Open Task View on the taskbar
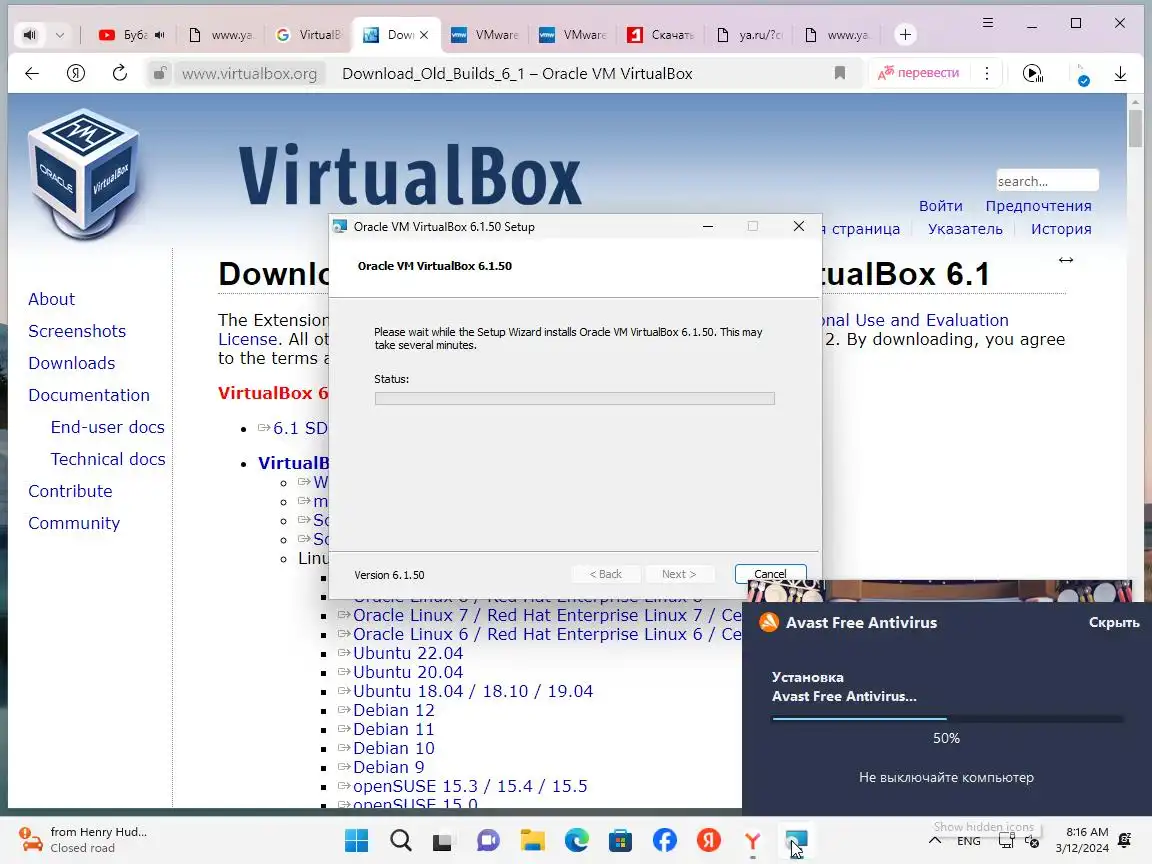 [x=442, y=840]
